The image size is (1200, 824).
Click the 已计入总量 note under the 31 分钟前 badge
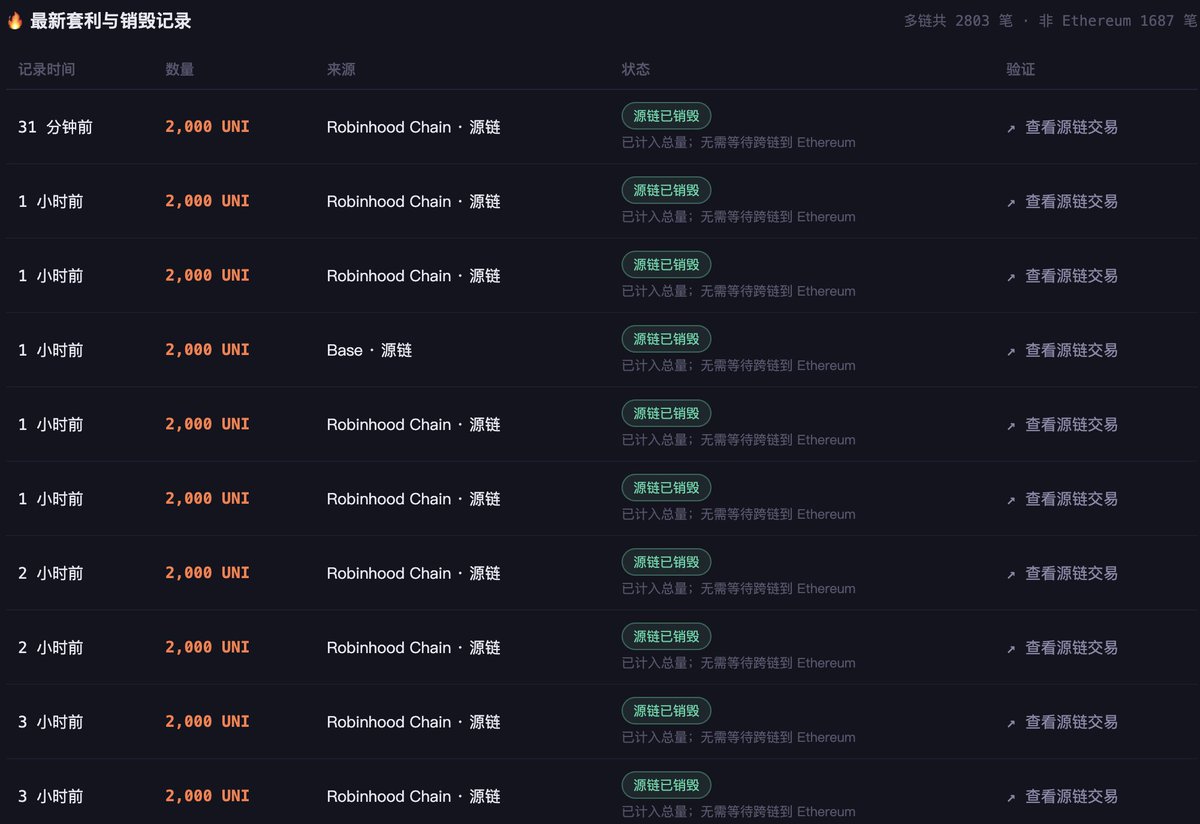[739, 143]
